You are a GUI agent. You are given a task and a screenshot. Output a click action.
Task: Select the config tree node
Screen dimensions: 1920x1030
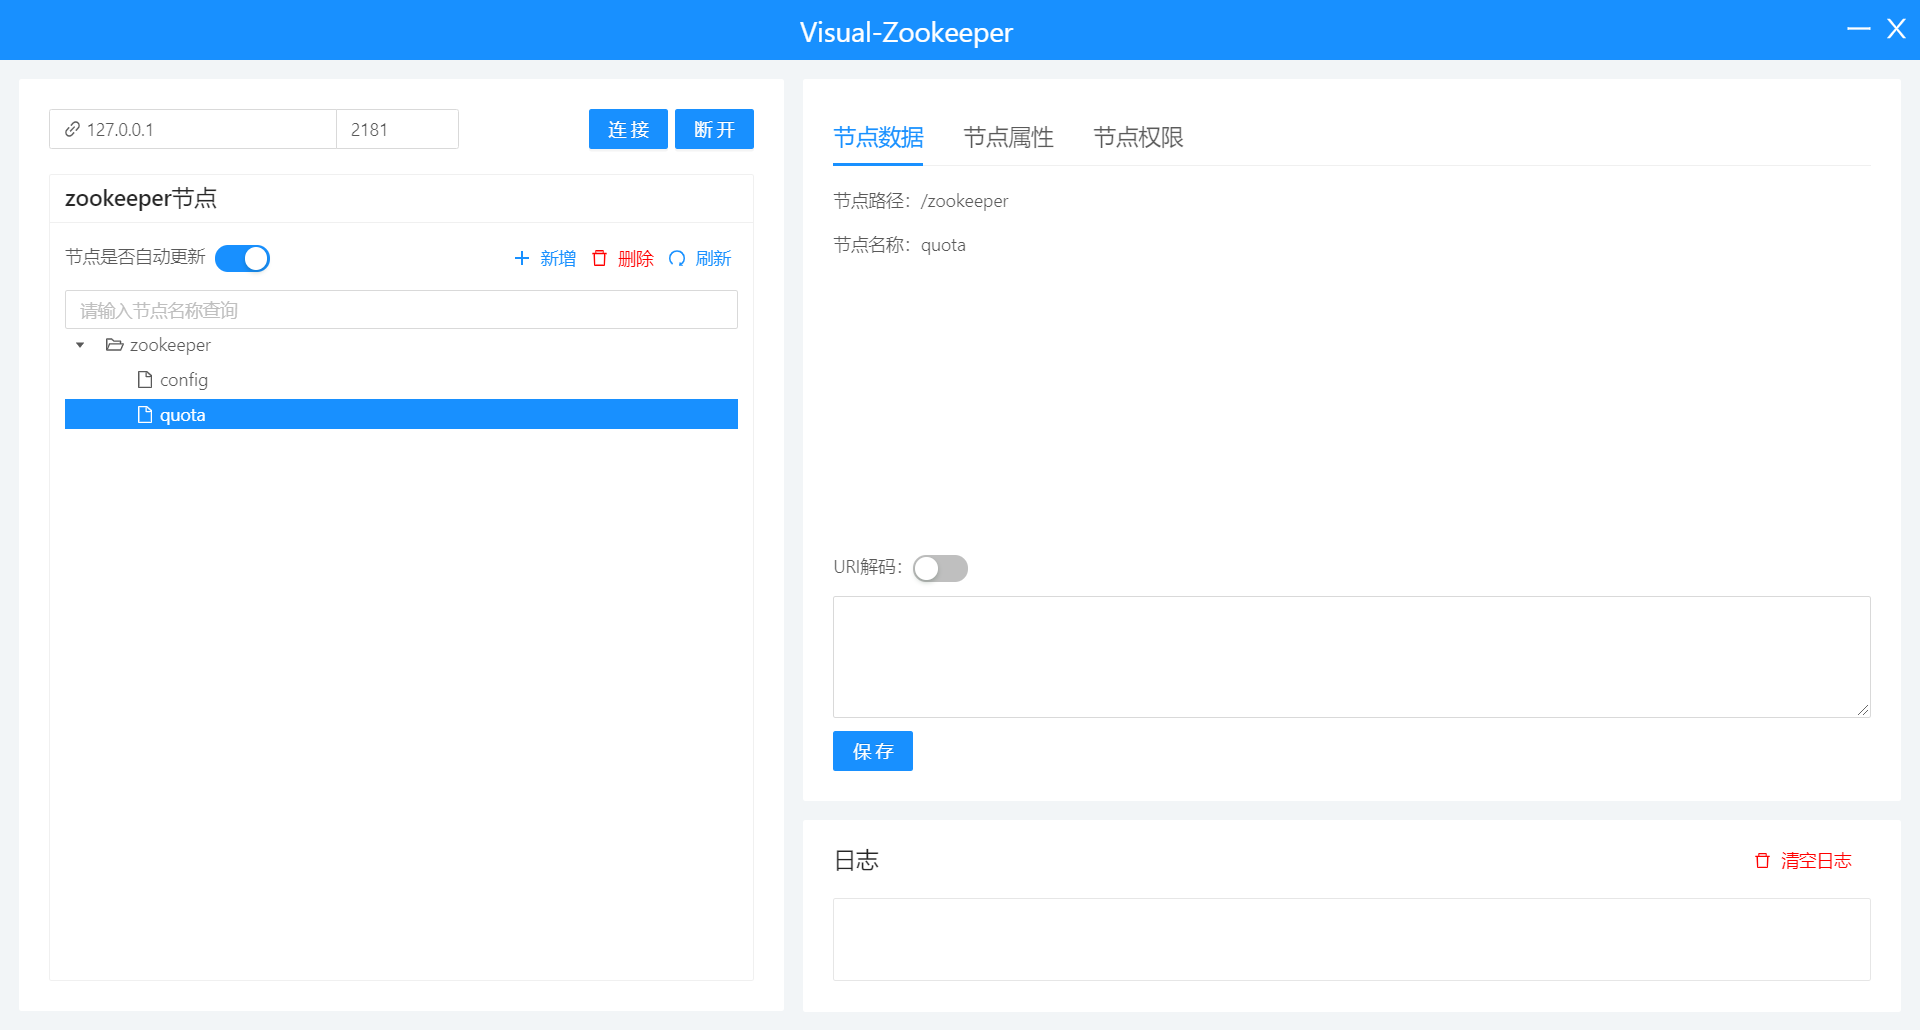coord(184,380)
